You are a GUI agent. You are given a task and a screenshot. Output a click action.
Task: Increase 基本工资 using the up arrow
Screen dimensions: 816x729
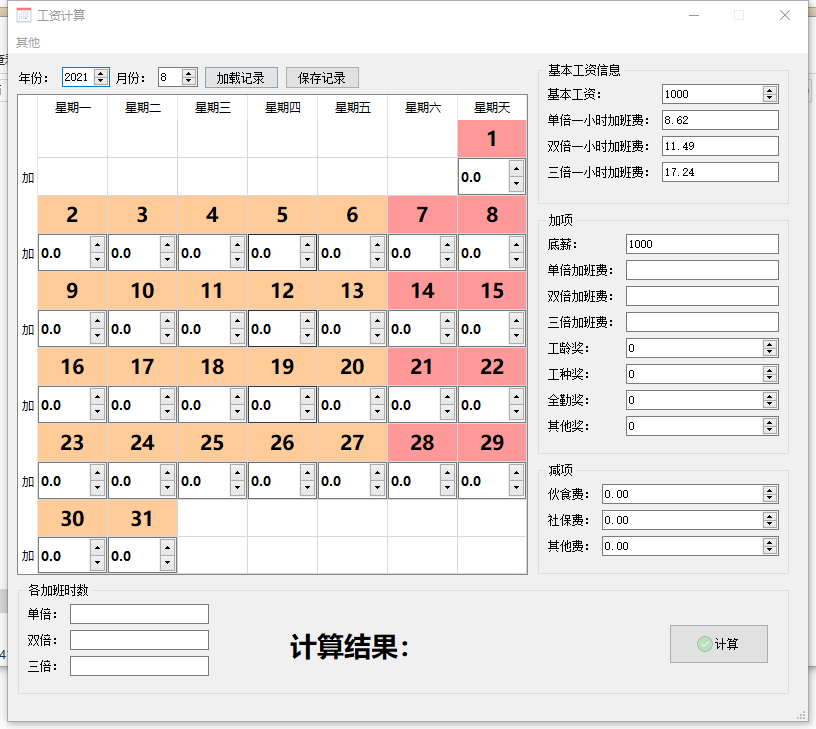pyautogui.click(x=769, y=90)
